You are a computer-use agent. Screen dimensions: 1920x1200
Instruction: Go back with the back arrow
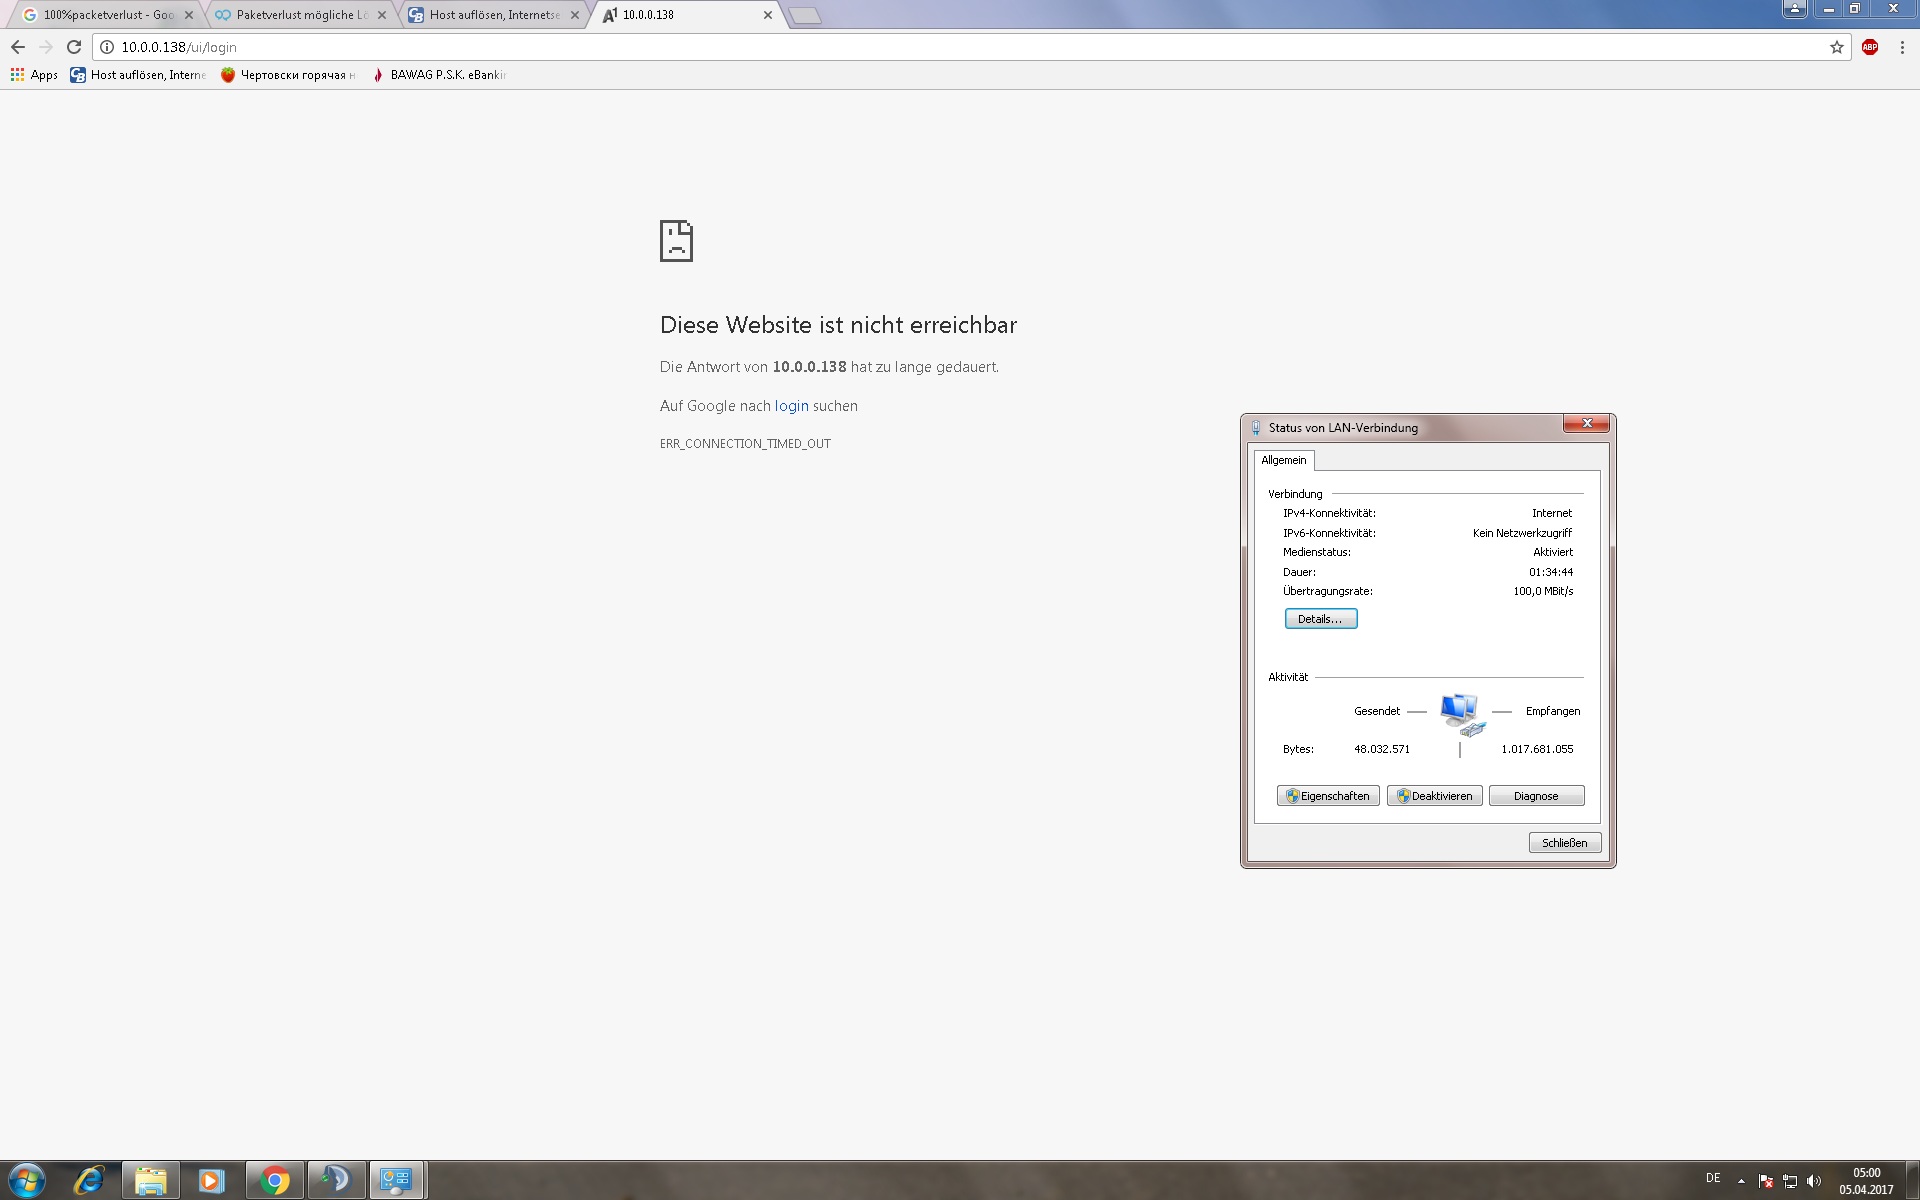click(x=18, y=47)
